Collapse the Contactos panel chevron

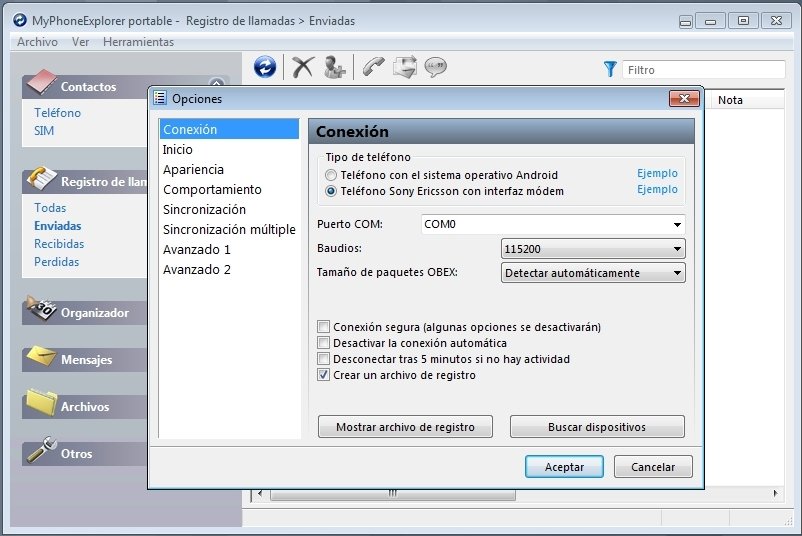(216, 83)
